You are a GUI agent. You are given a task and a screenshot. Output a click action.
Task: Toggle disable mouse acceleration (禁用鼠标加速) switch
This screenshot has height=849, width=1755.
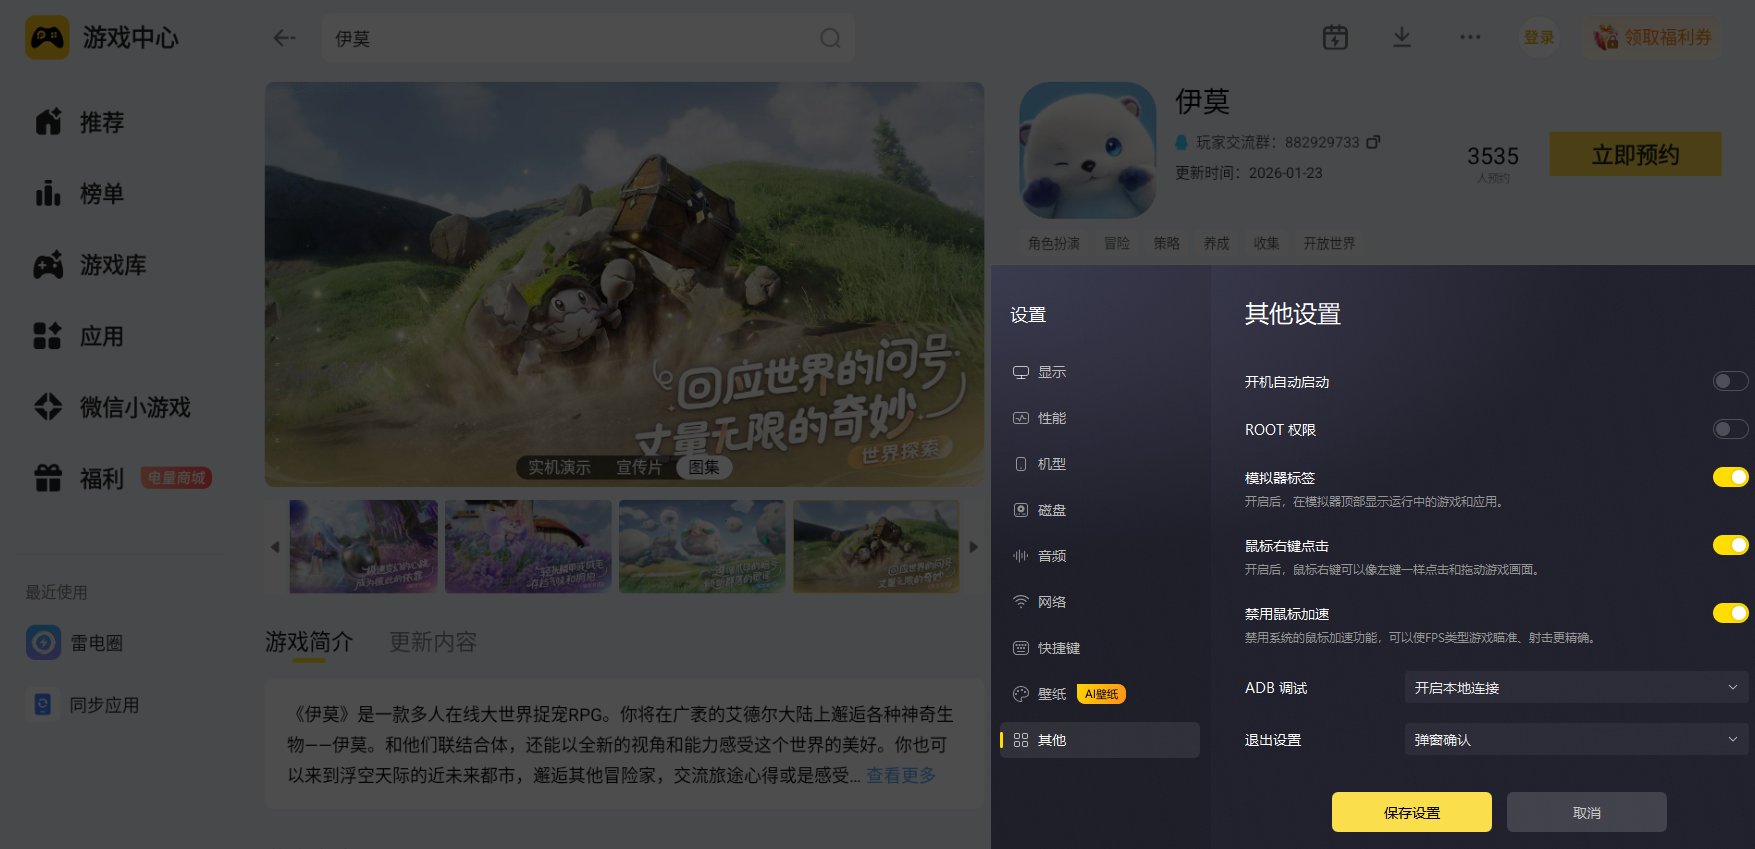coord(1730,613)
